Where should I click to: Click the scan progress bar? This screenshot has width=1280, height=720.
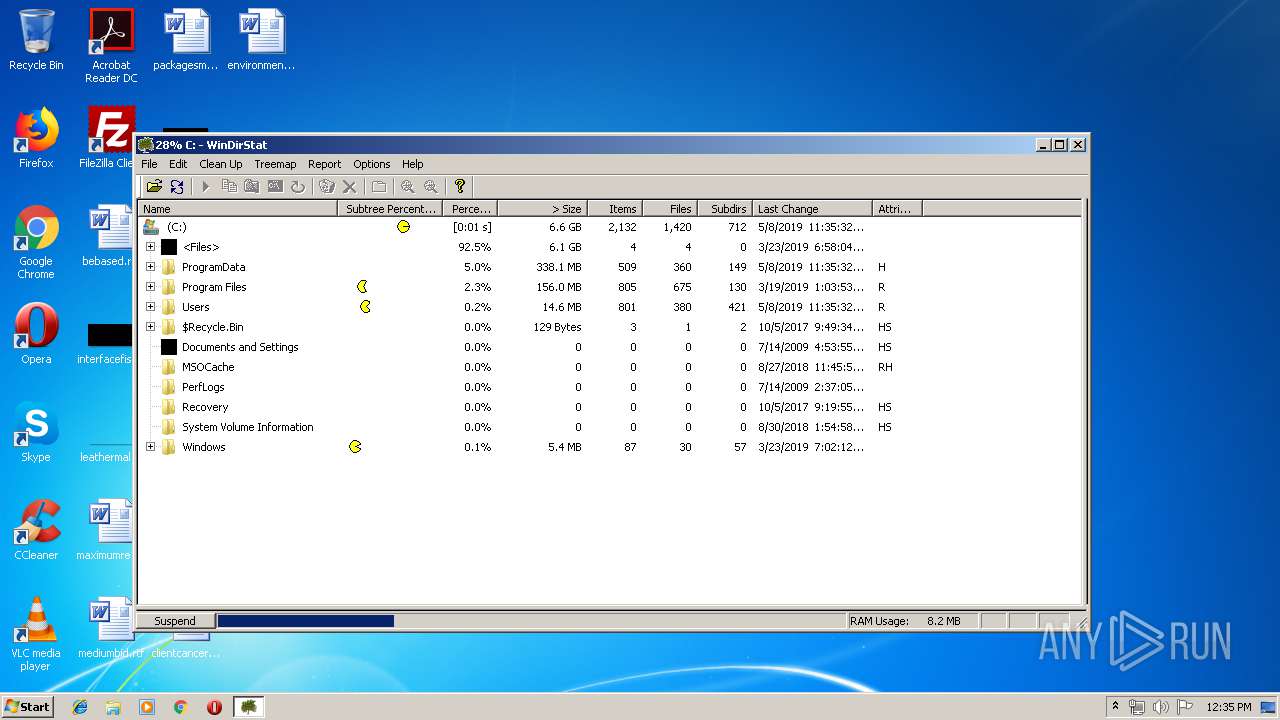[x=530, y=621]
